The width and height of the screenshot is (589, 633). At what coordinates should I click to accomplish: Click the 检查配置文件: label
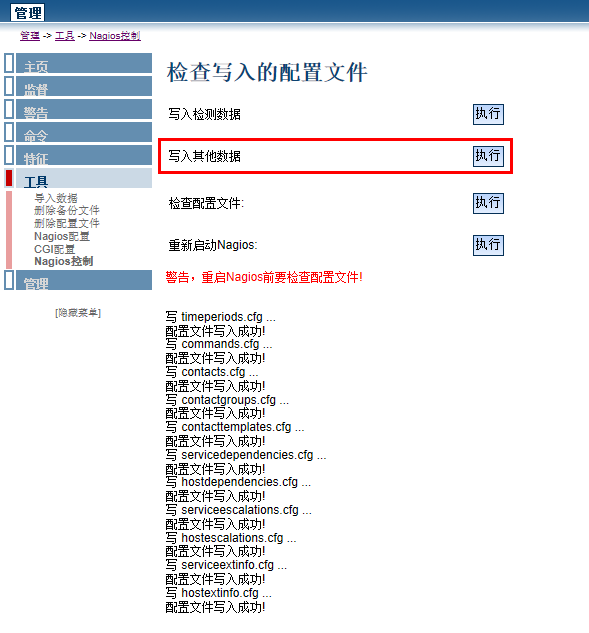click(206, 203)
